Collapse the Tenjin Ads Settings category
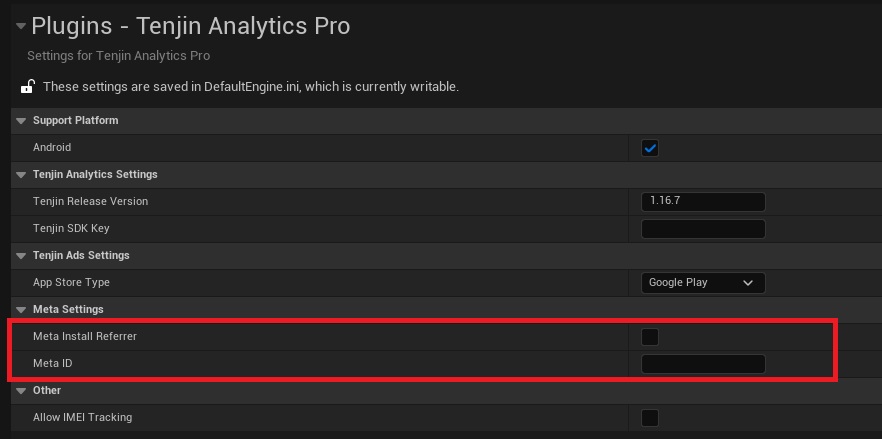The image size is (882, 439). click(21, 256)
